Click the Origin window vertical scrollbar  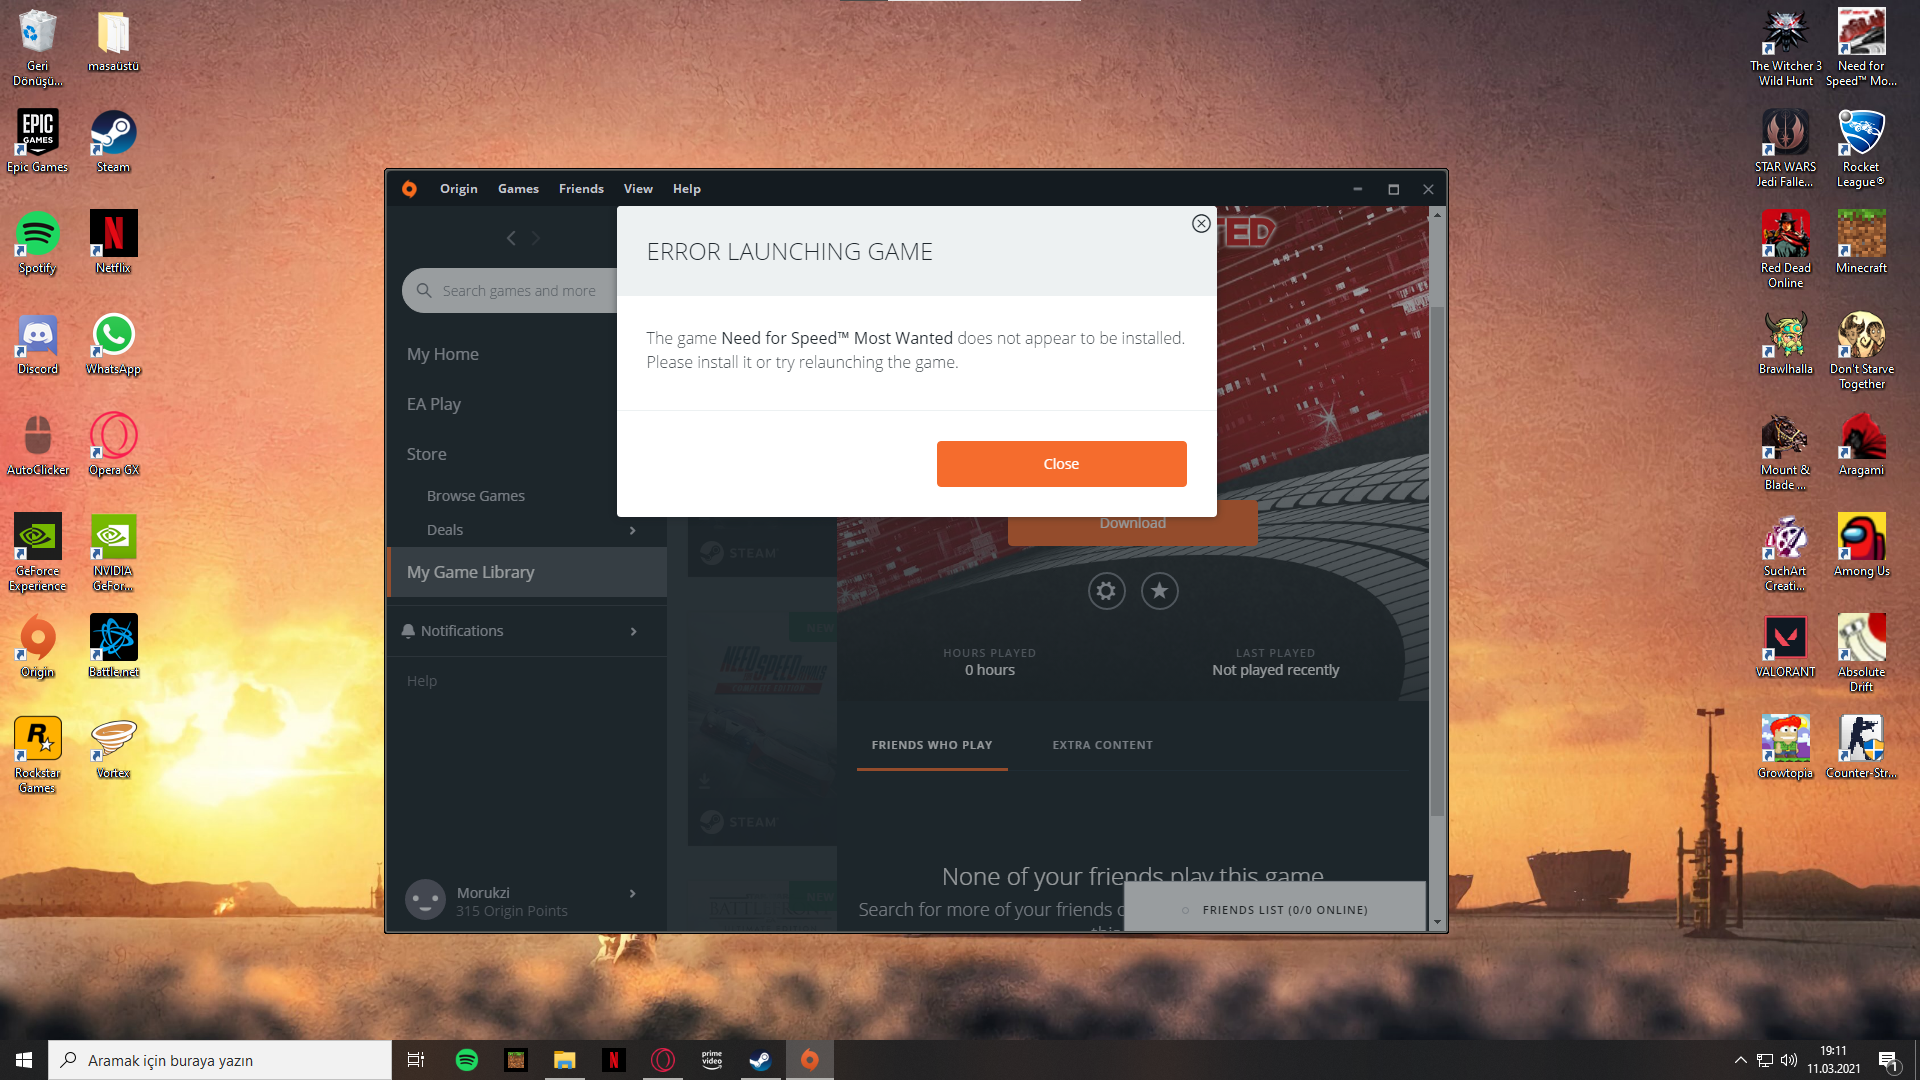point(1437,560)
